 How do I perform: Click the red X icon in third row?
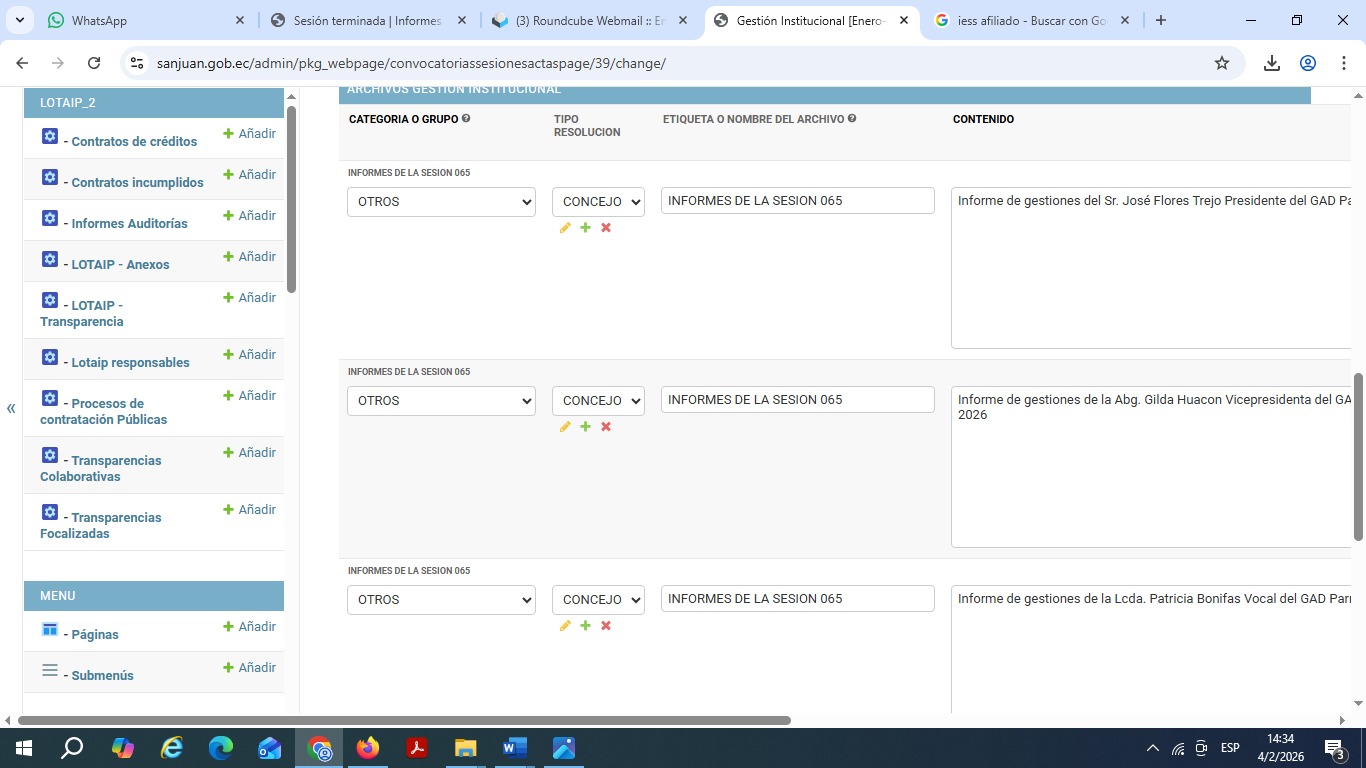pyautogui.click(x=606, y=626)
